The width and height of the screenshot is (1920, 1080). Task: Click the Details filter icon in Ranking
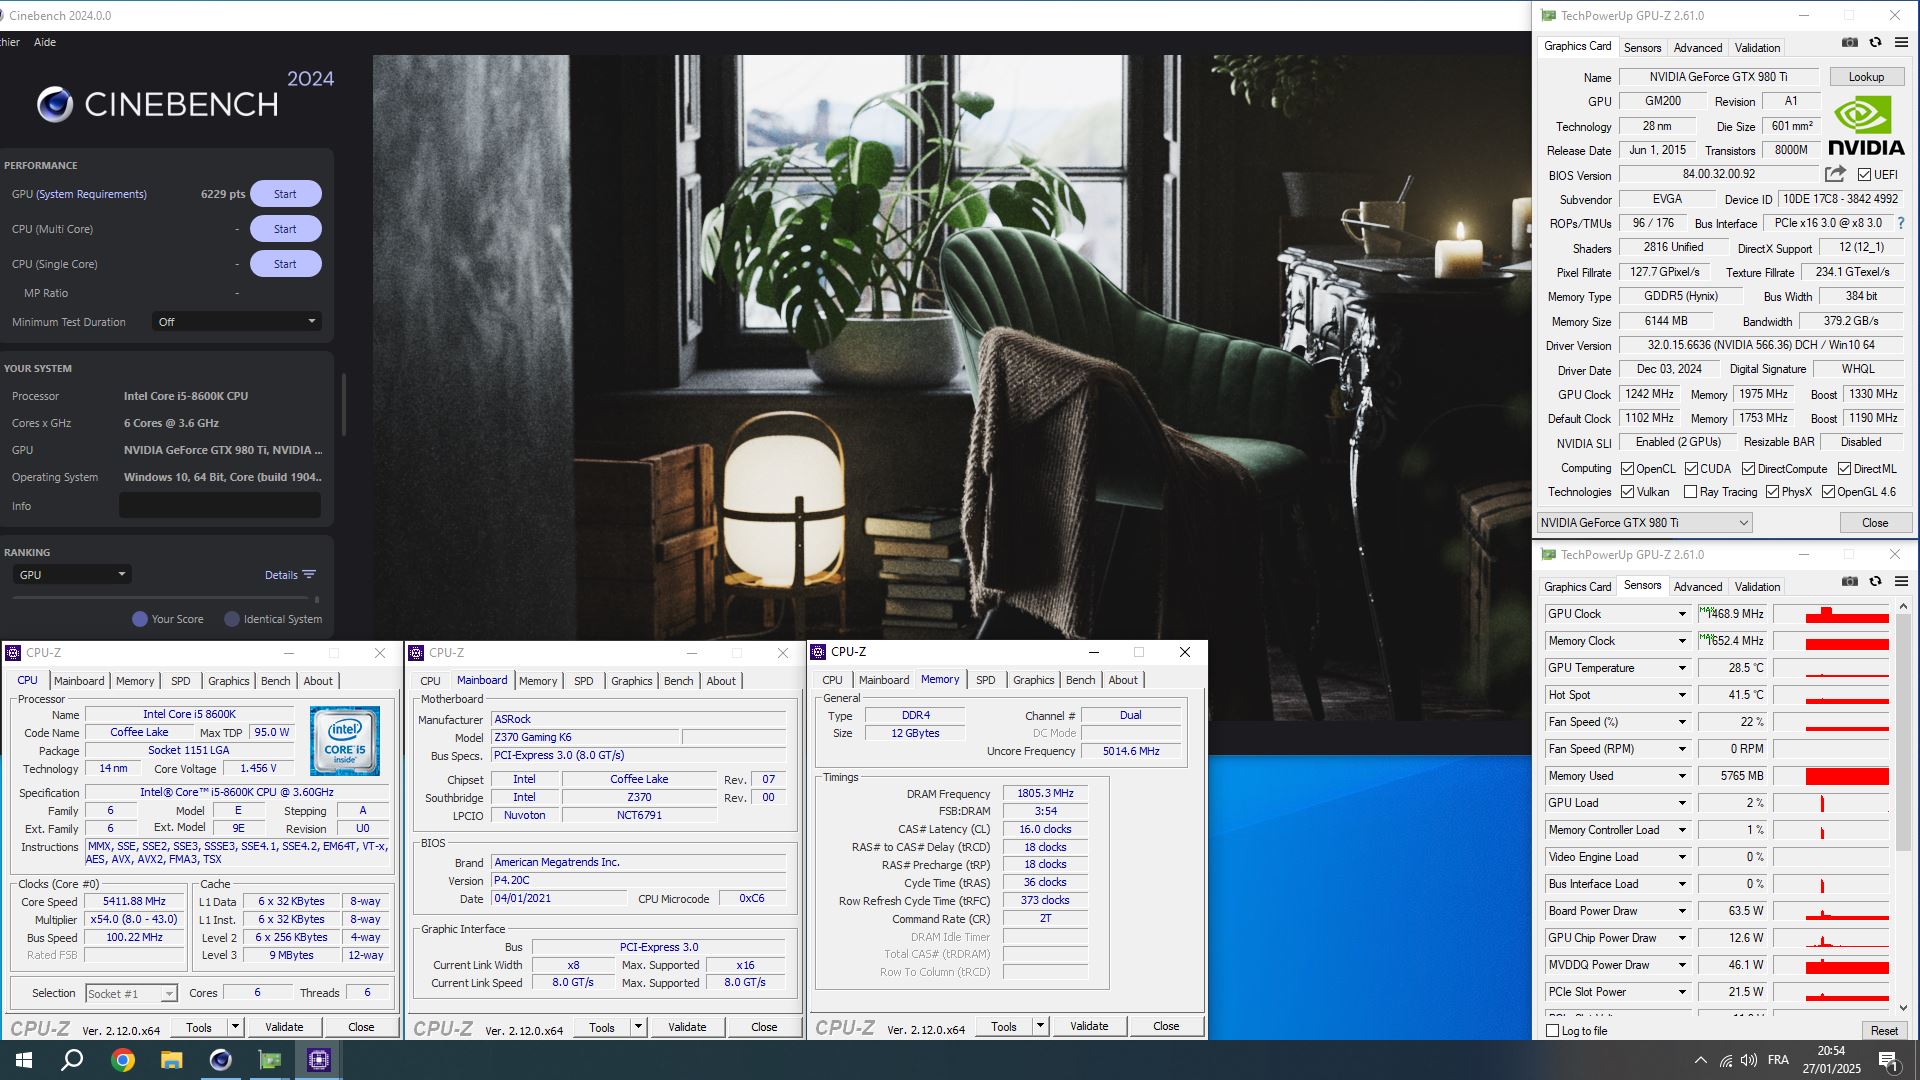tap(309, 575)
